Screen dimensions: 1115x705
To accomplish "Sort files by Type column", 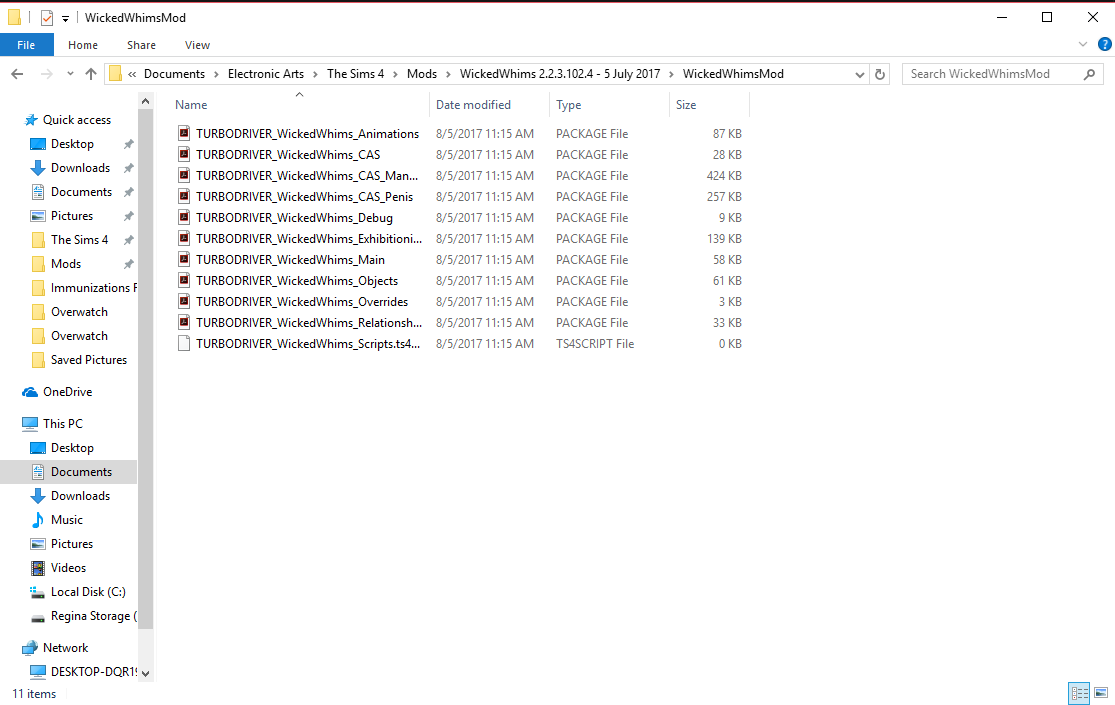I will [x=568, y=105].
